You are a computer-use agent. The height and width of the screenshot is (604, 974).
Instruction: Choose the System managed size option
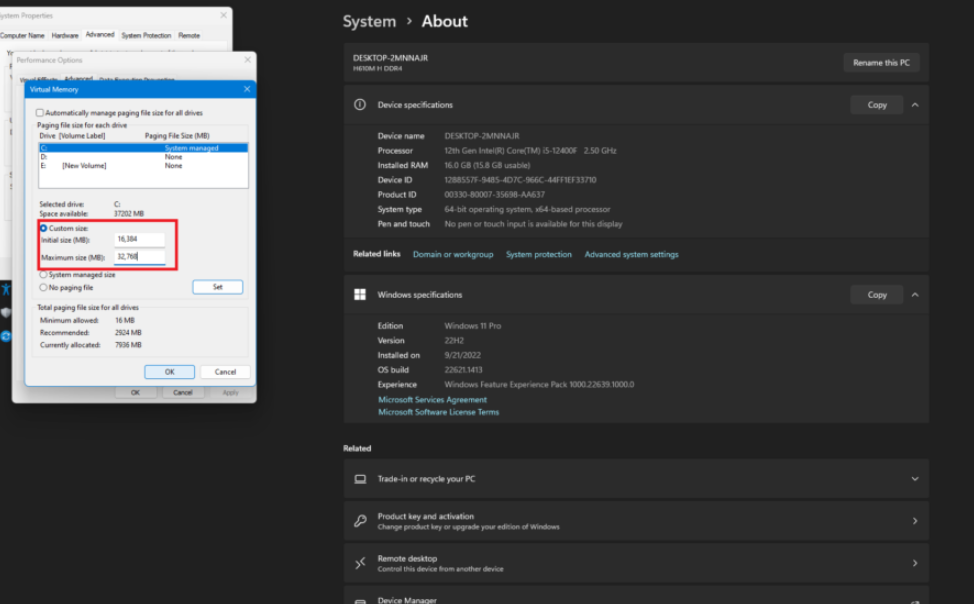tap(43, 274)
